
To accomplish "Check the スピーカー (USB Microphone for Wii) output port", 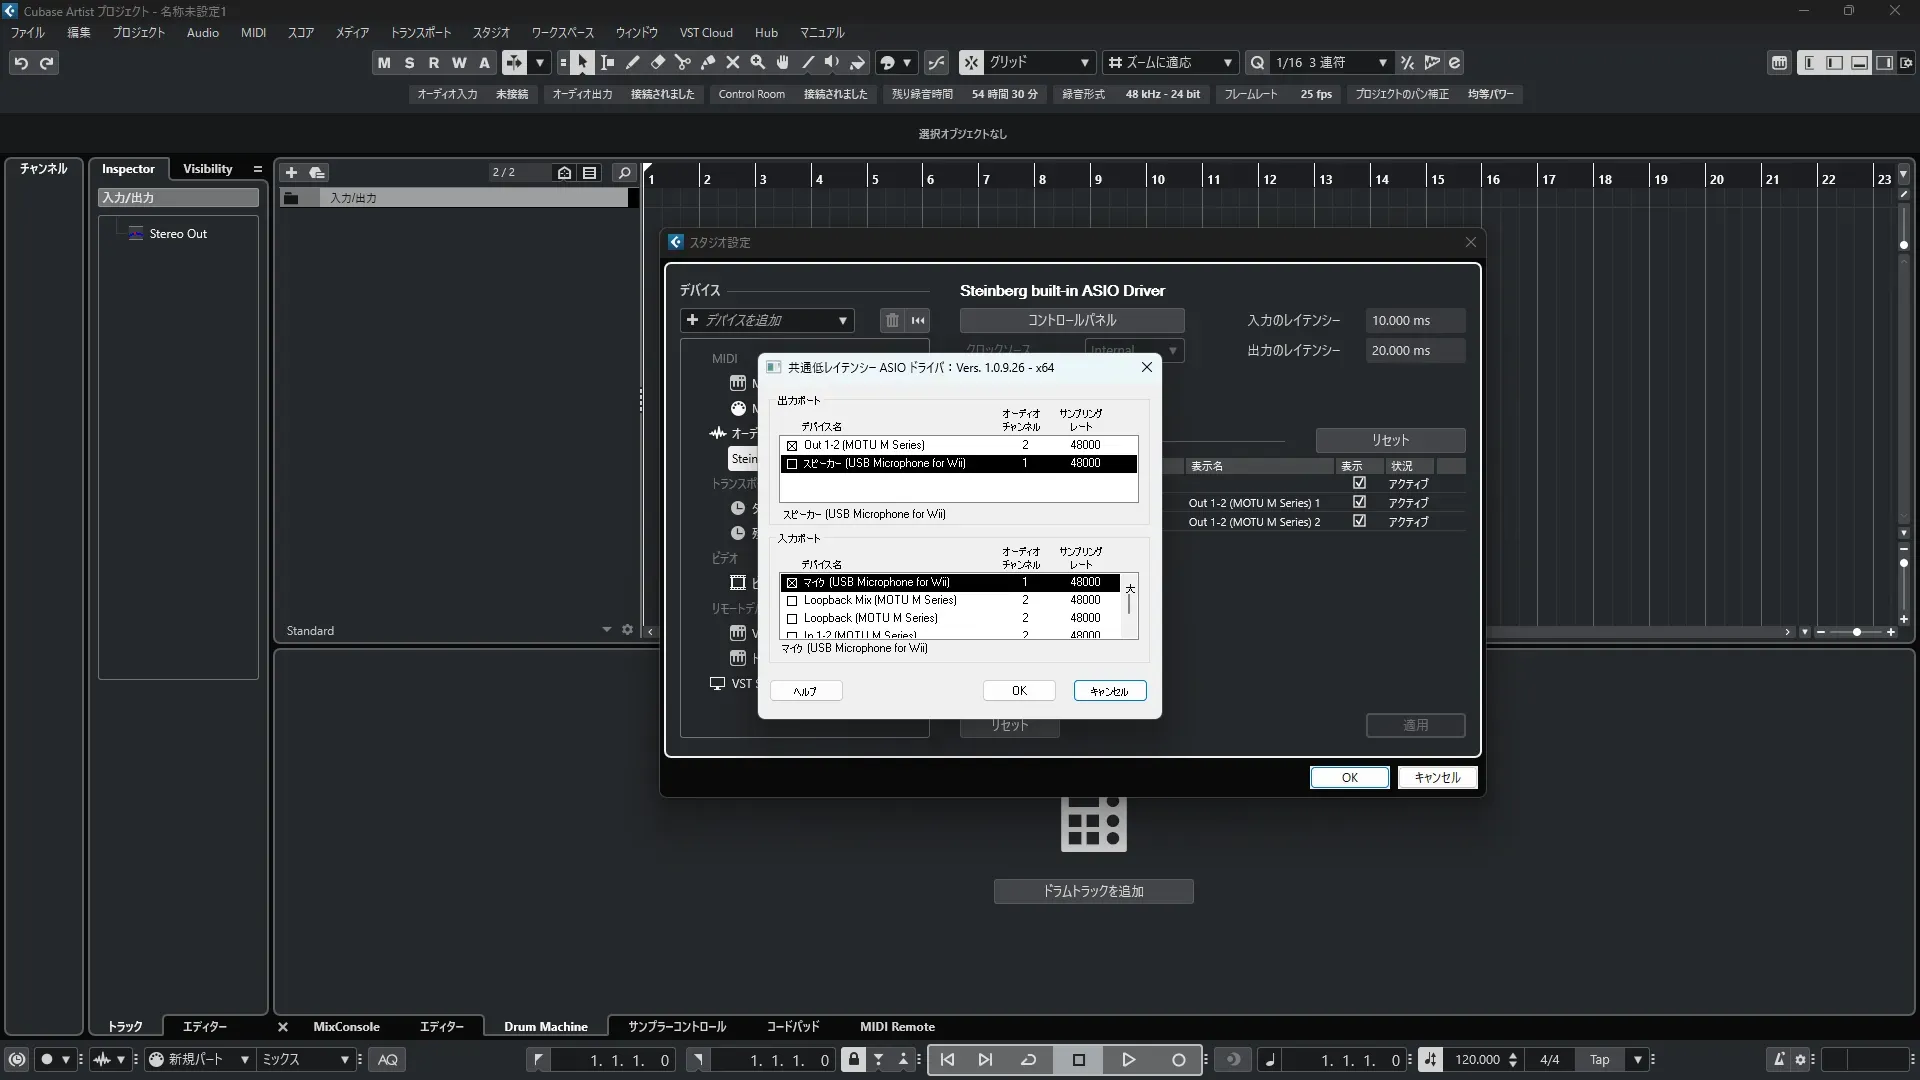I will point(792,464).
